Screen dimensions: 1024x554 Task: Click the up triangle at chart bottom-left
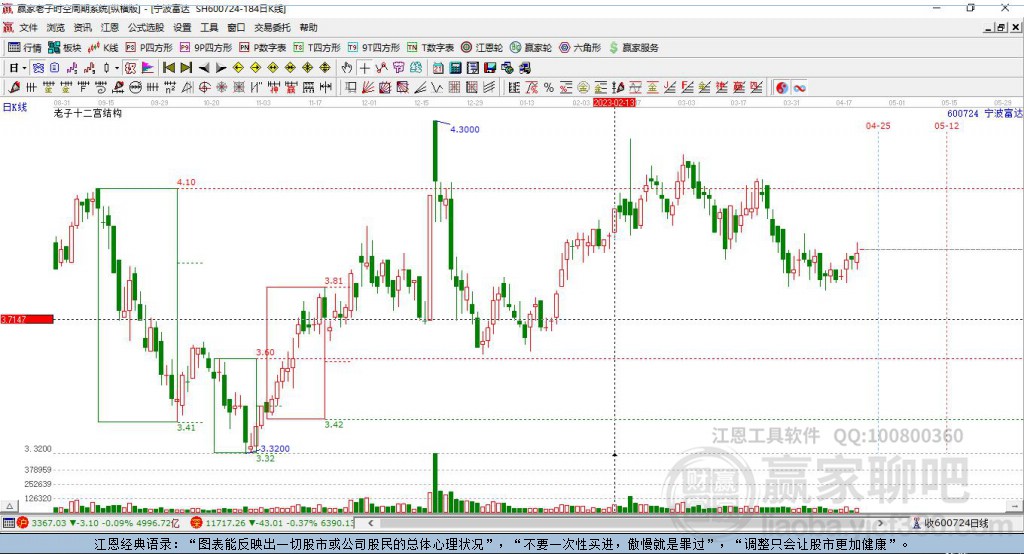point(9,506)
